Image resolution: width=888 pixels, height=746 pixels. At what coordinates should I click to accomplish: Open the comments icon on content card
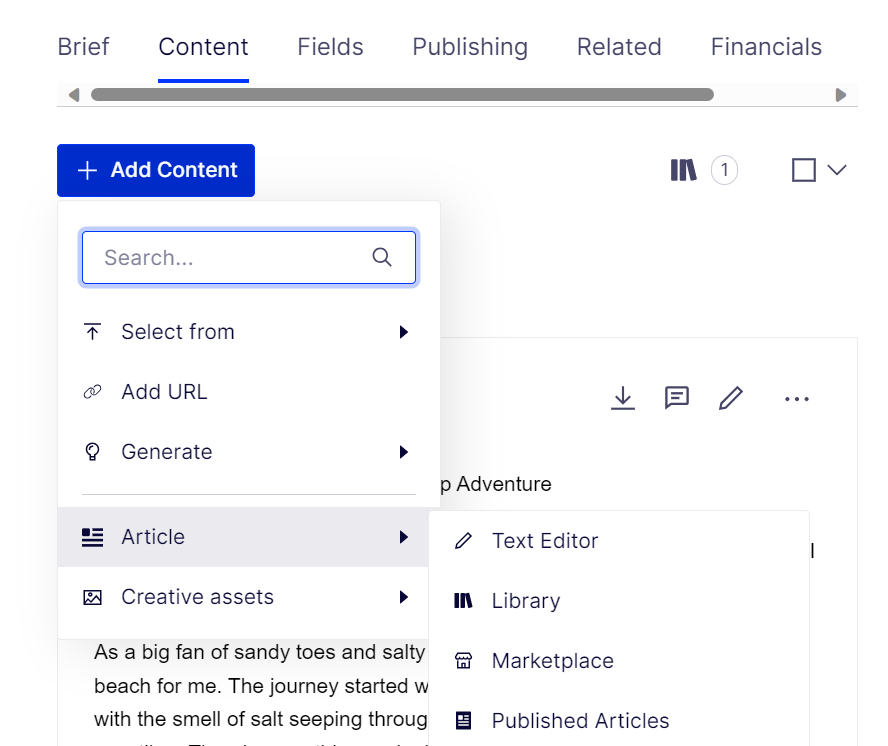coord(677,399)
